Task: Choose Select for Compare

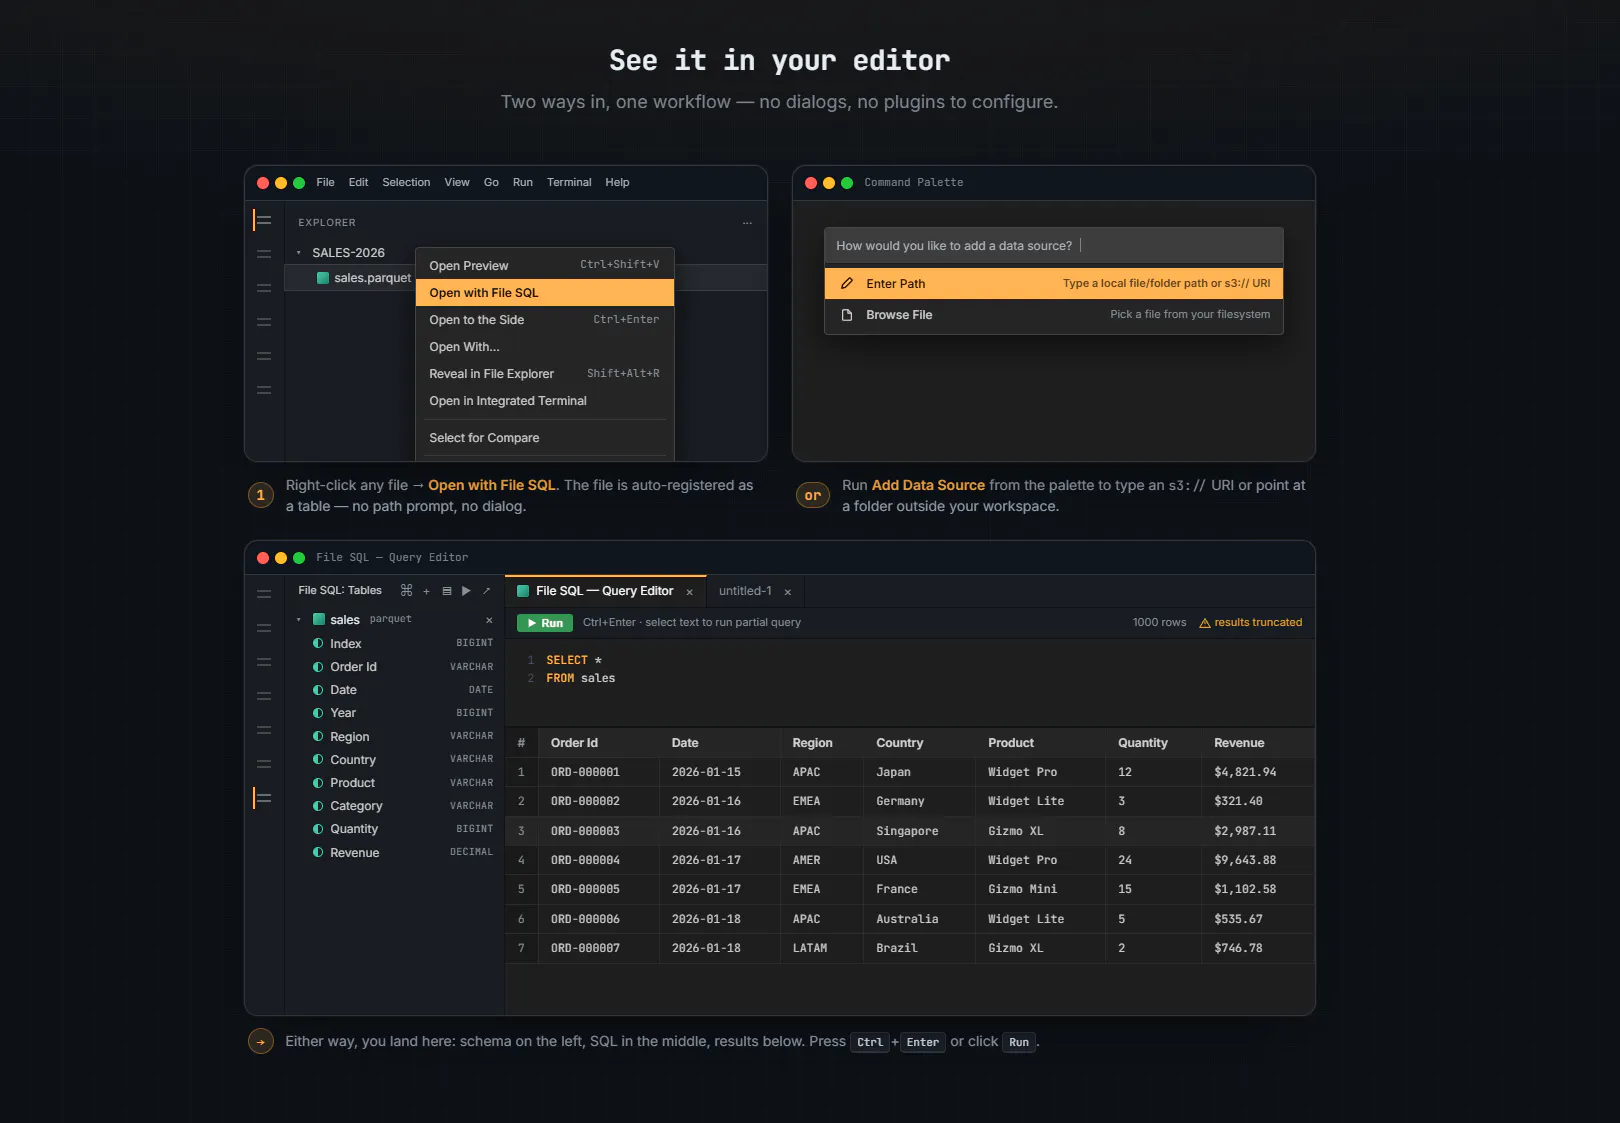Action: 545,438
